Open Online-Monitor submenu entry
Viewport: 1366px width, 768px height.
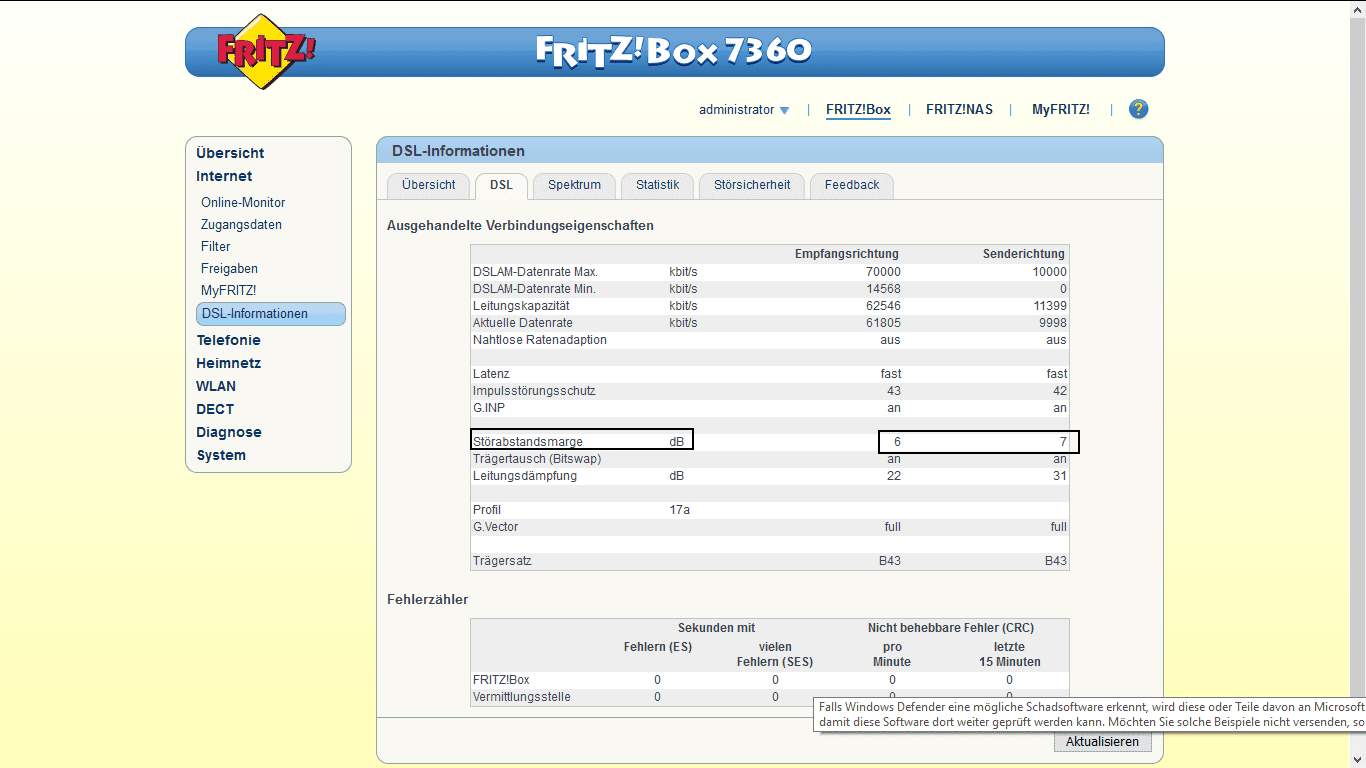point(243,202)
